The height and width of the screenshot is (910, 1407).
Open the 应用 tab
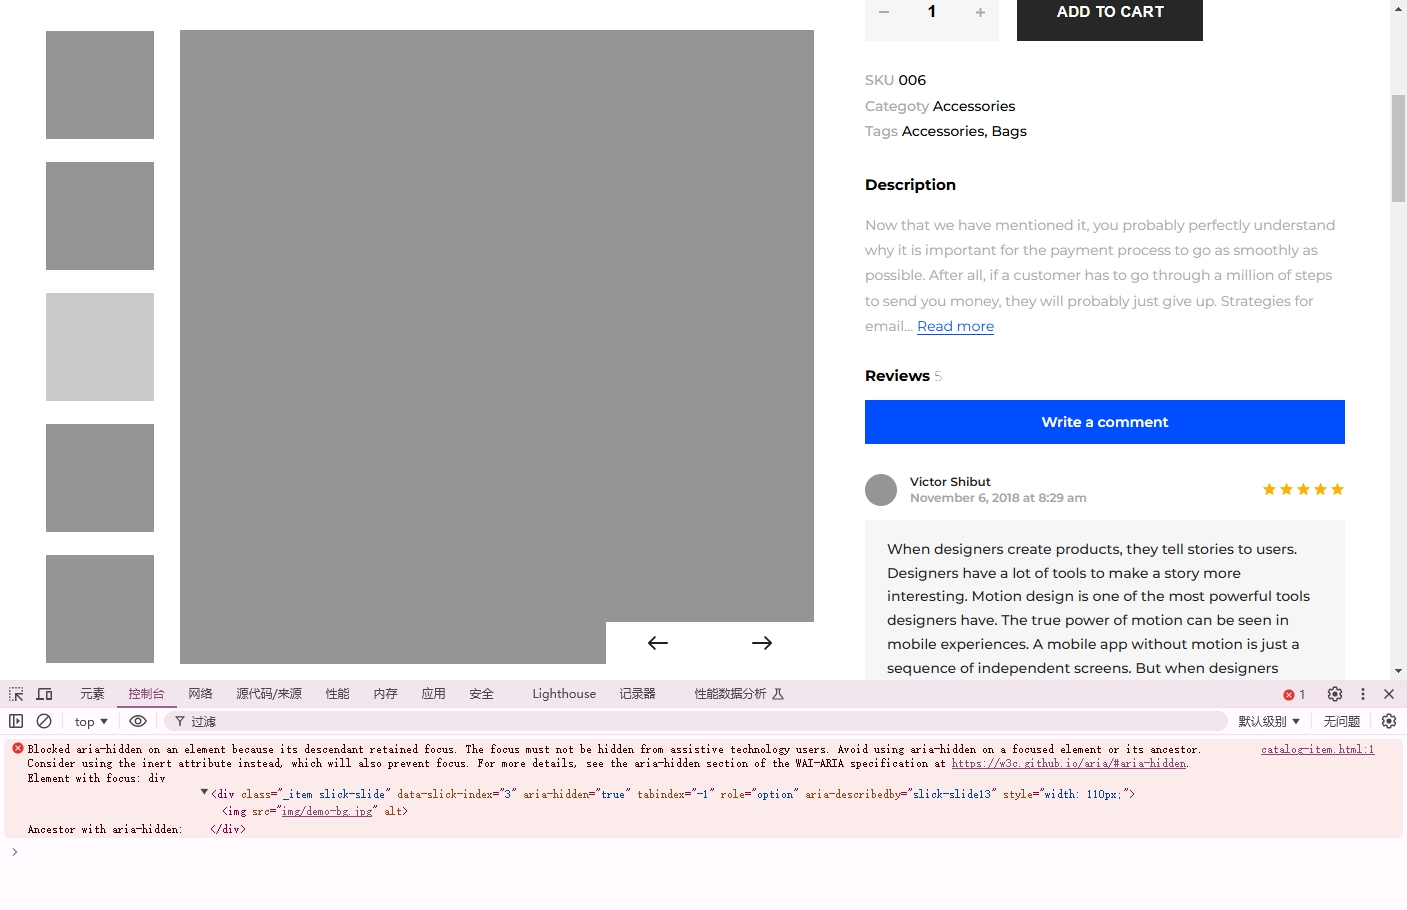tap(433, 694)
